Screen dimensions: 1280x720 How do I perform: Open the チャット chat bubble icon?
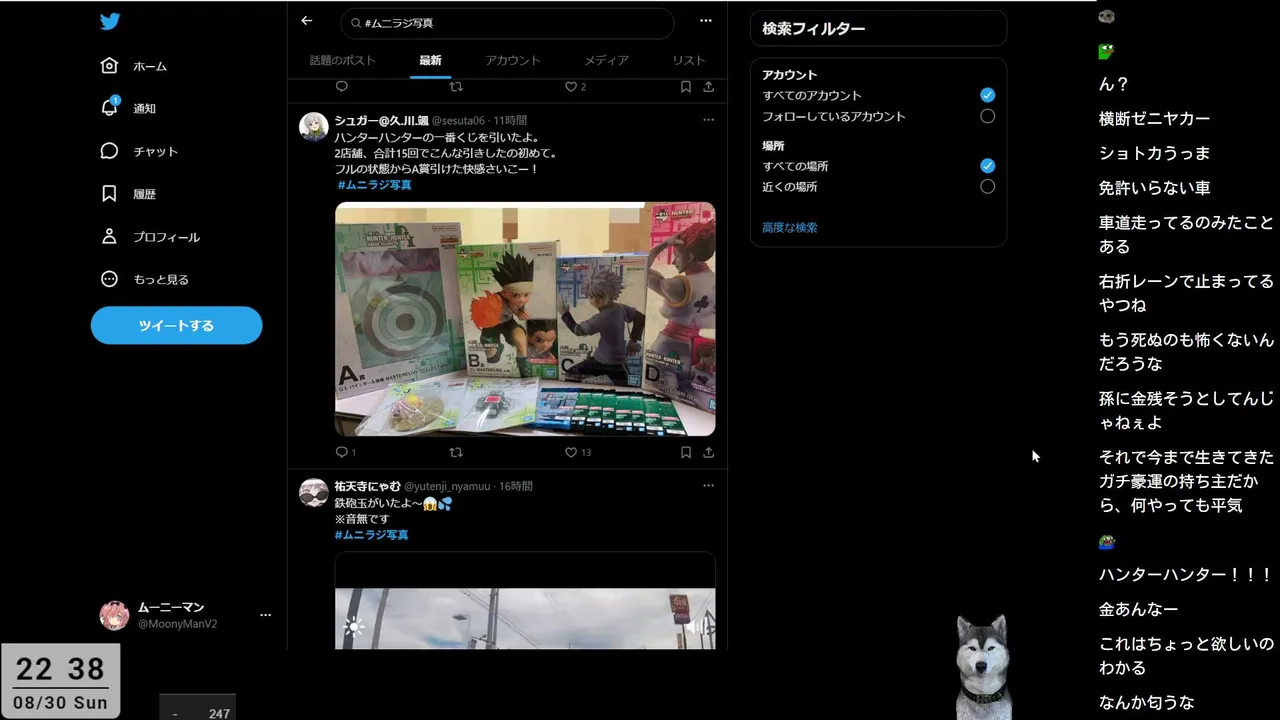[x=110, y=151]
